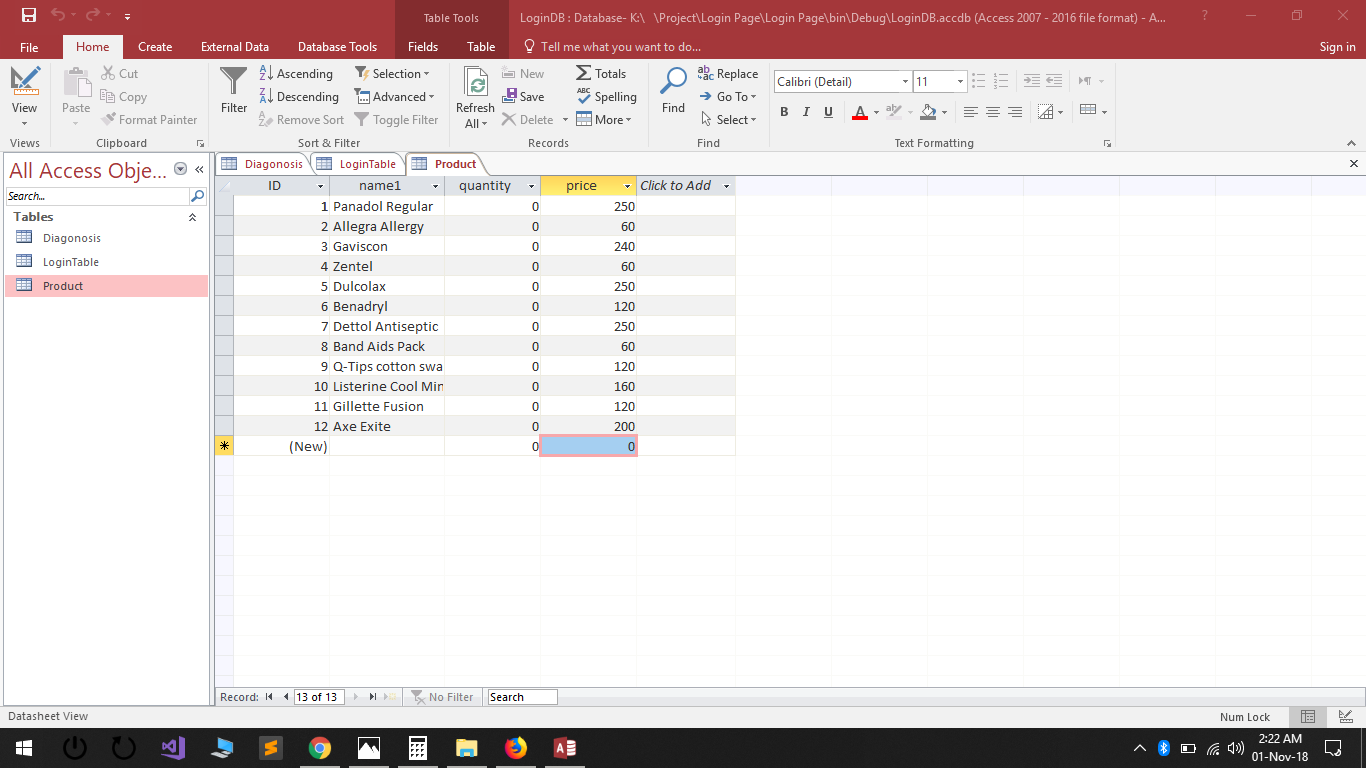1366x768 pixels.
Task: Toggle Underline text formatting
Action: (828, 112)
